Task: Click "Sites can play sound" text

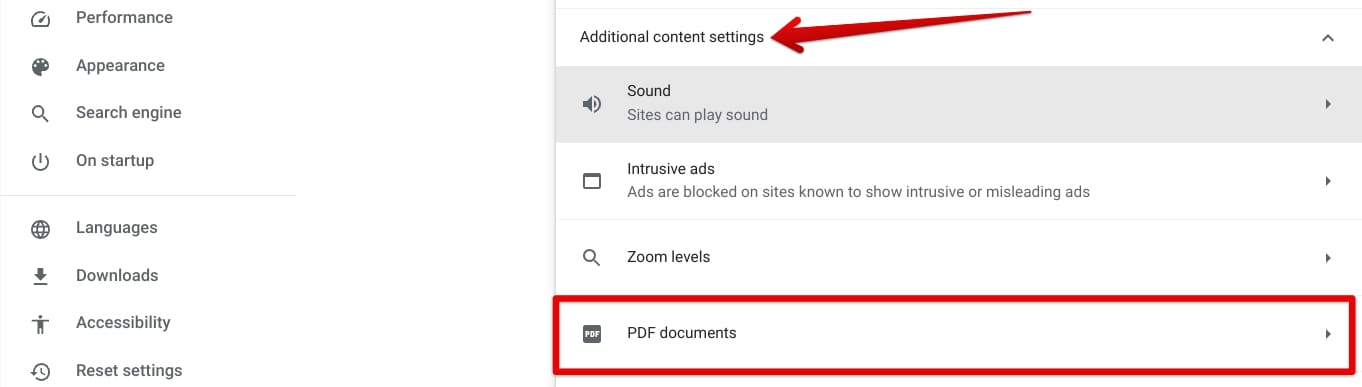Action: click(x=697, y=115)
